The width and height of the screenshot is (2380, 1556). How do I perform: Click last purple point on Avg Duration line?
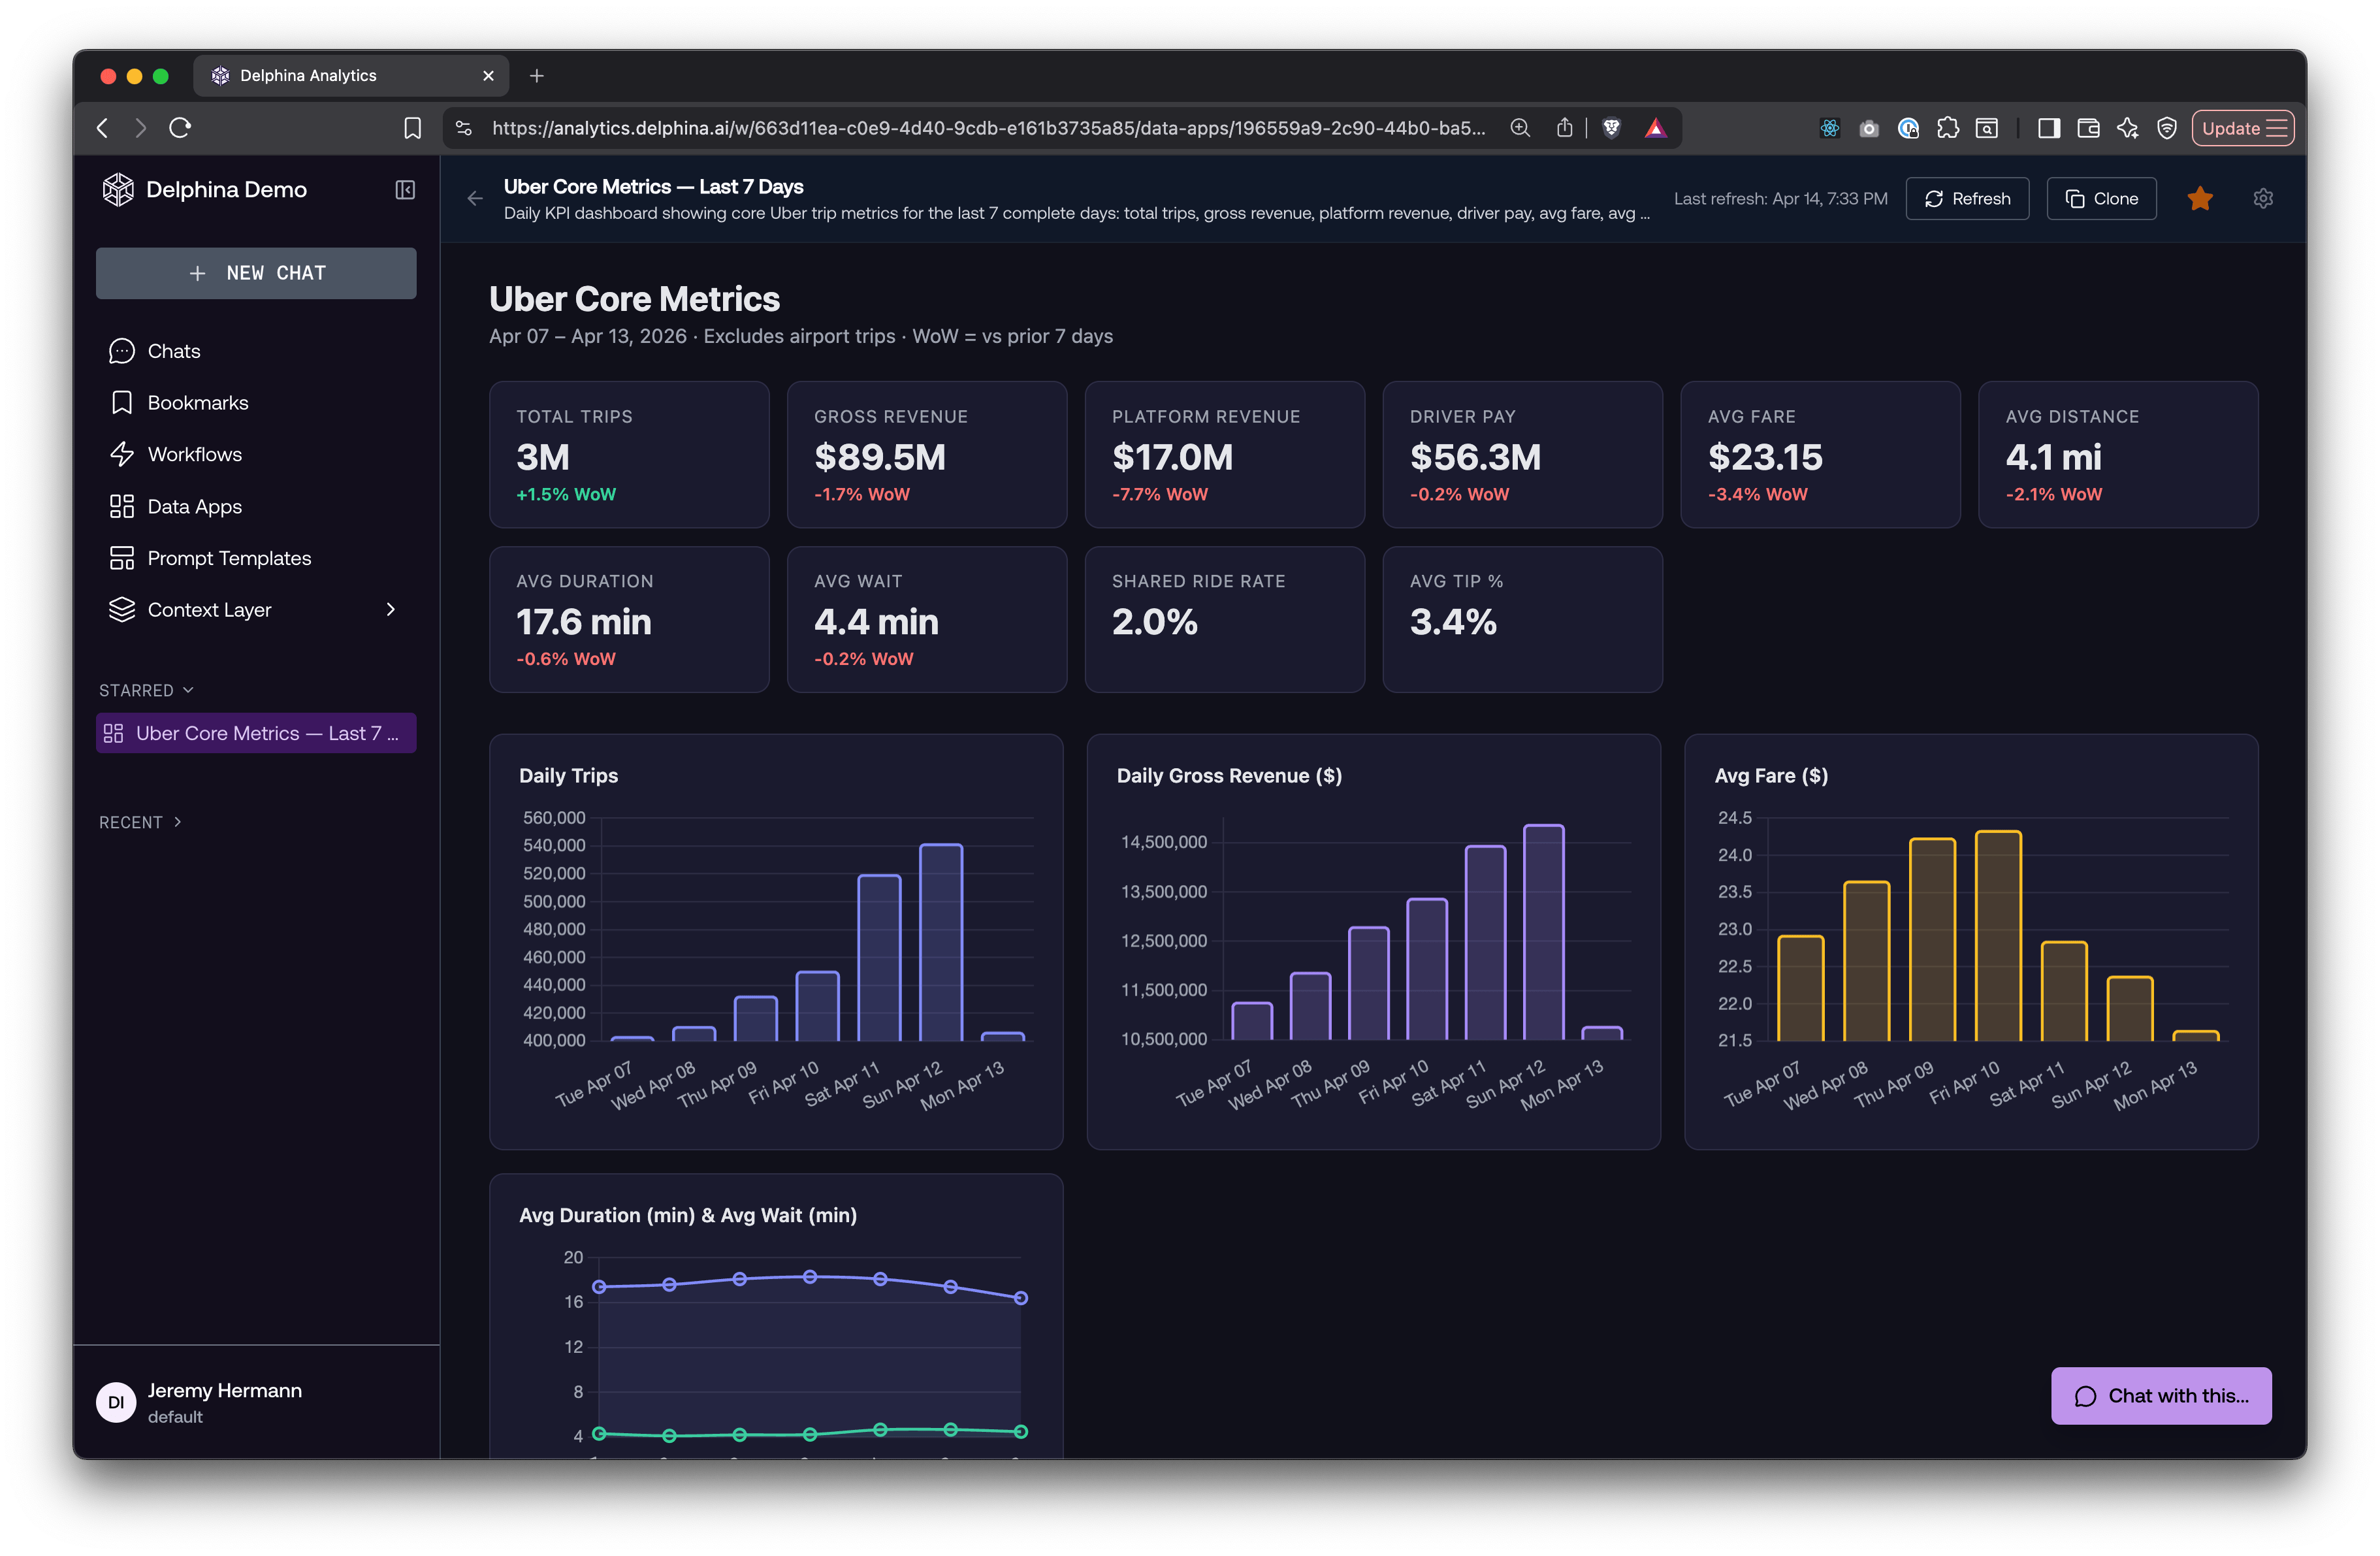(1021, 1298)
